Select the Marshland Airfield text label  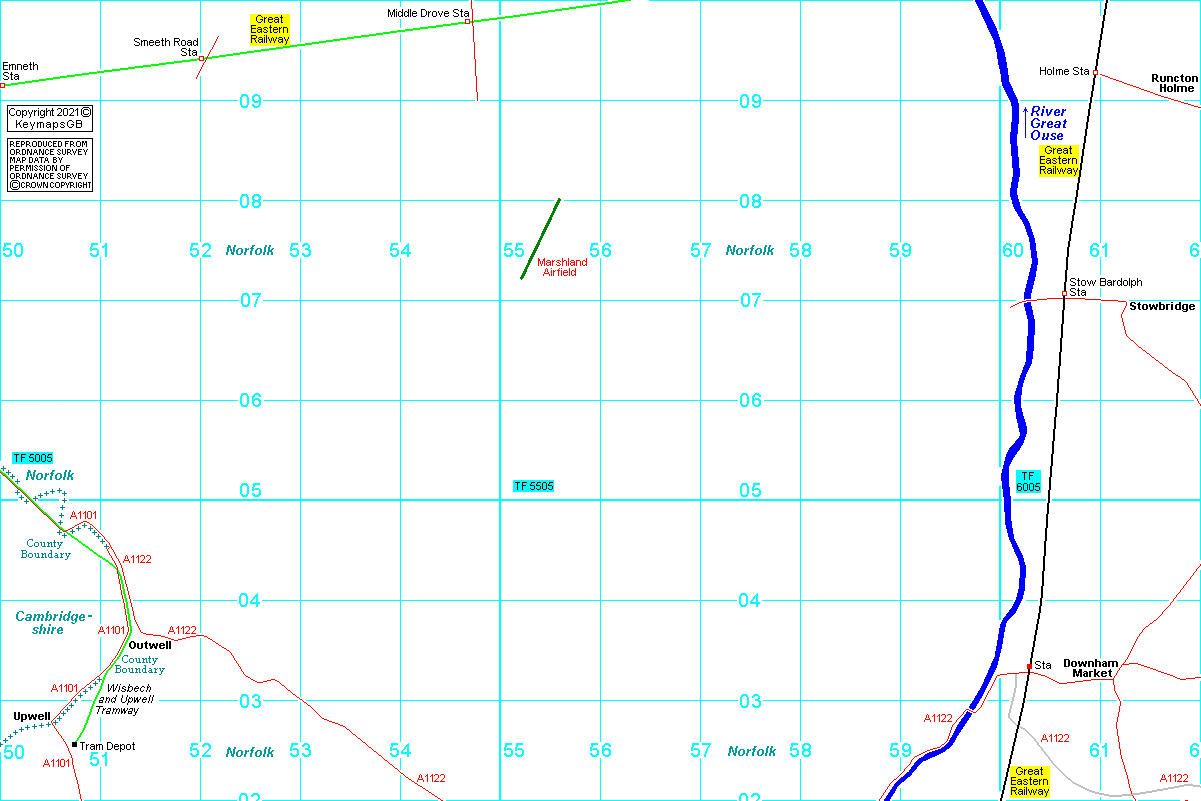click(x=562, y=267)
